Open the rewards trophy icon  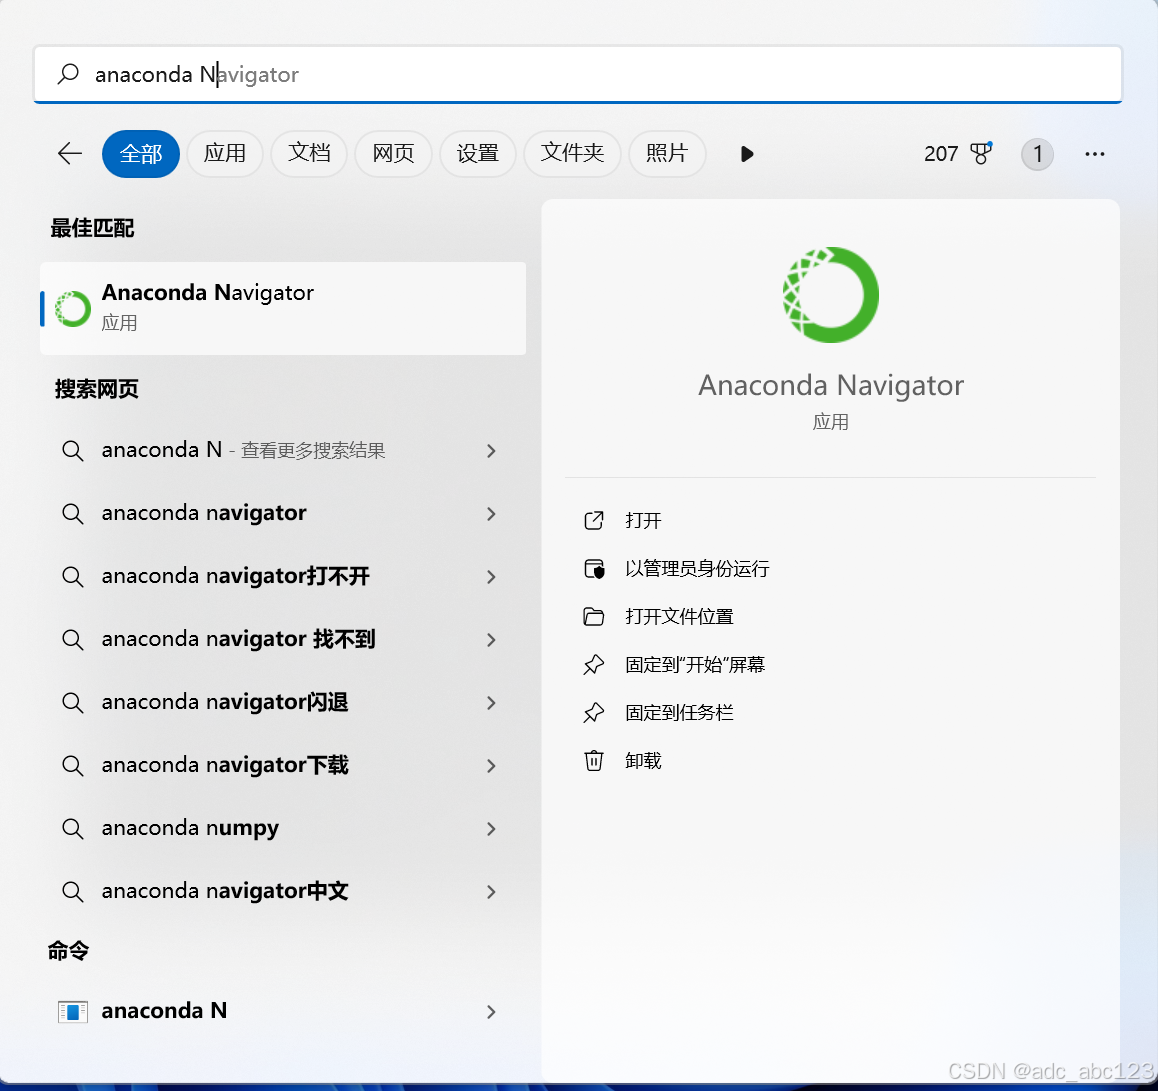(981, 153)
